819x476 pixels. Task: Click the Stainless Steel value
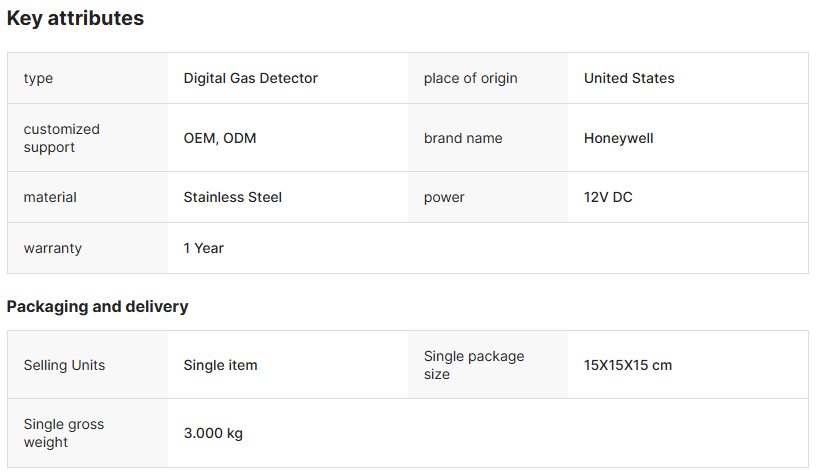coord(232,197)
